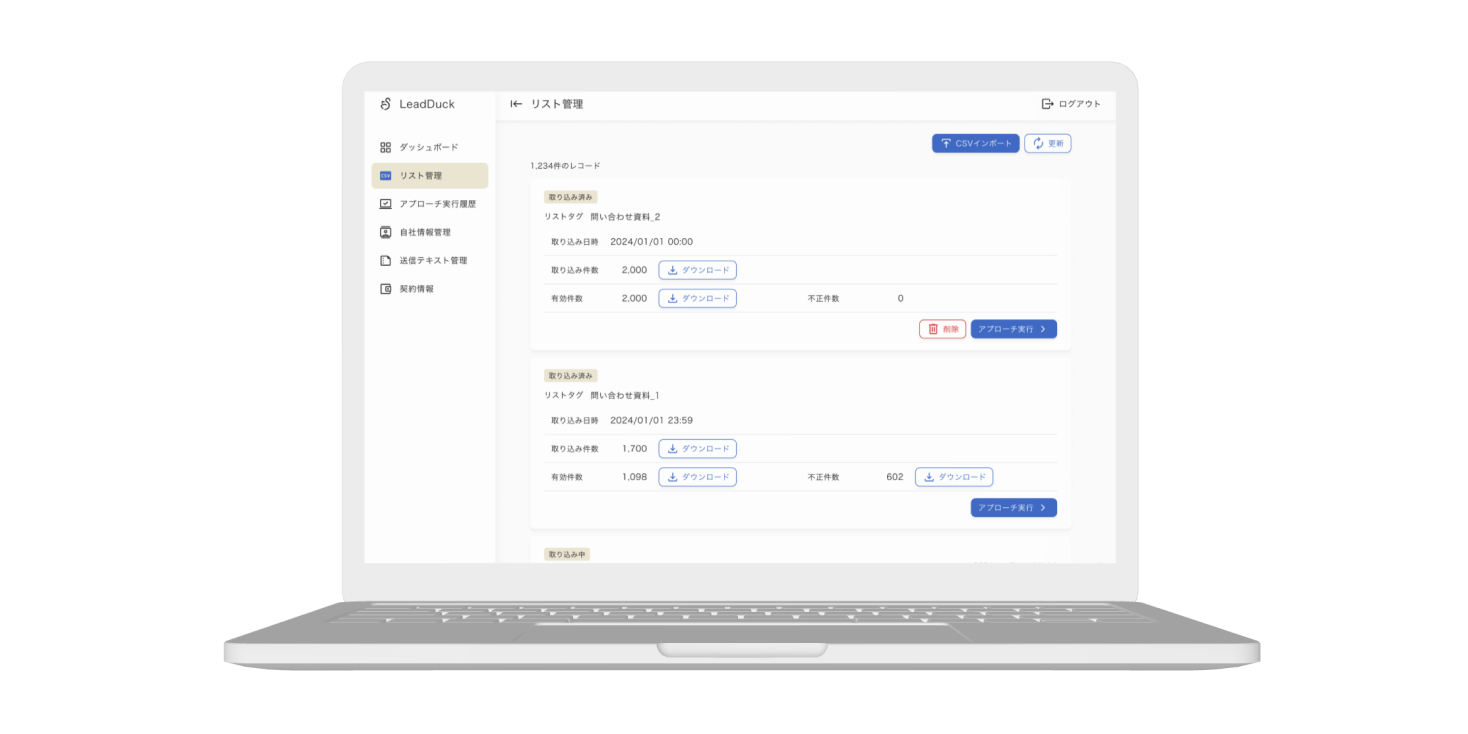This screenshot has width=1468, height=734.
Task: Run アプローチ実行 for 問い合わせ資料_1
Action: [1013, 508]
